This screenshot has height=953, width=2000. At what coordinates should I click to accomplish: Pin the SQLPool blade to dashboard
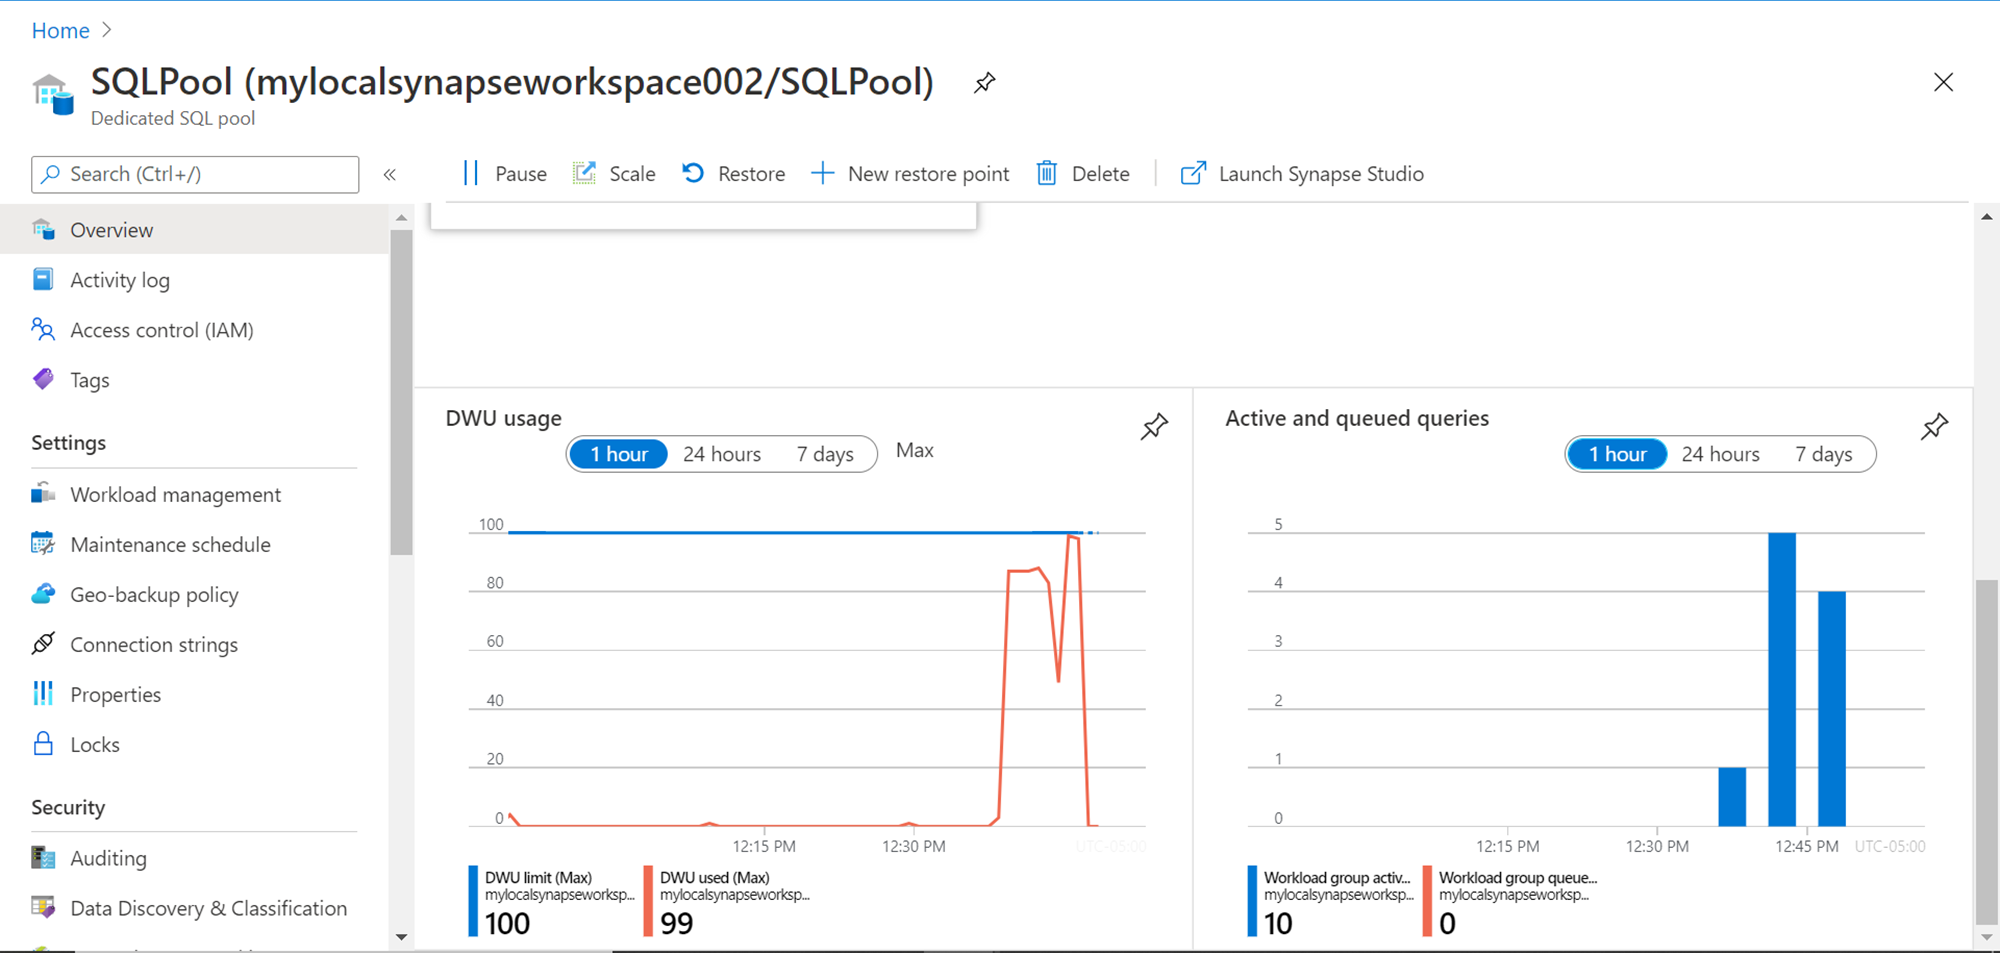(x=984, y=83)
